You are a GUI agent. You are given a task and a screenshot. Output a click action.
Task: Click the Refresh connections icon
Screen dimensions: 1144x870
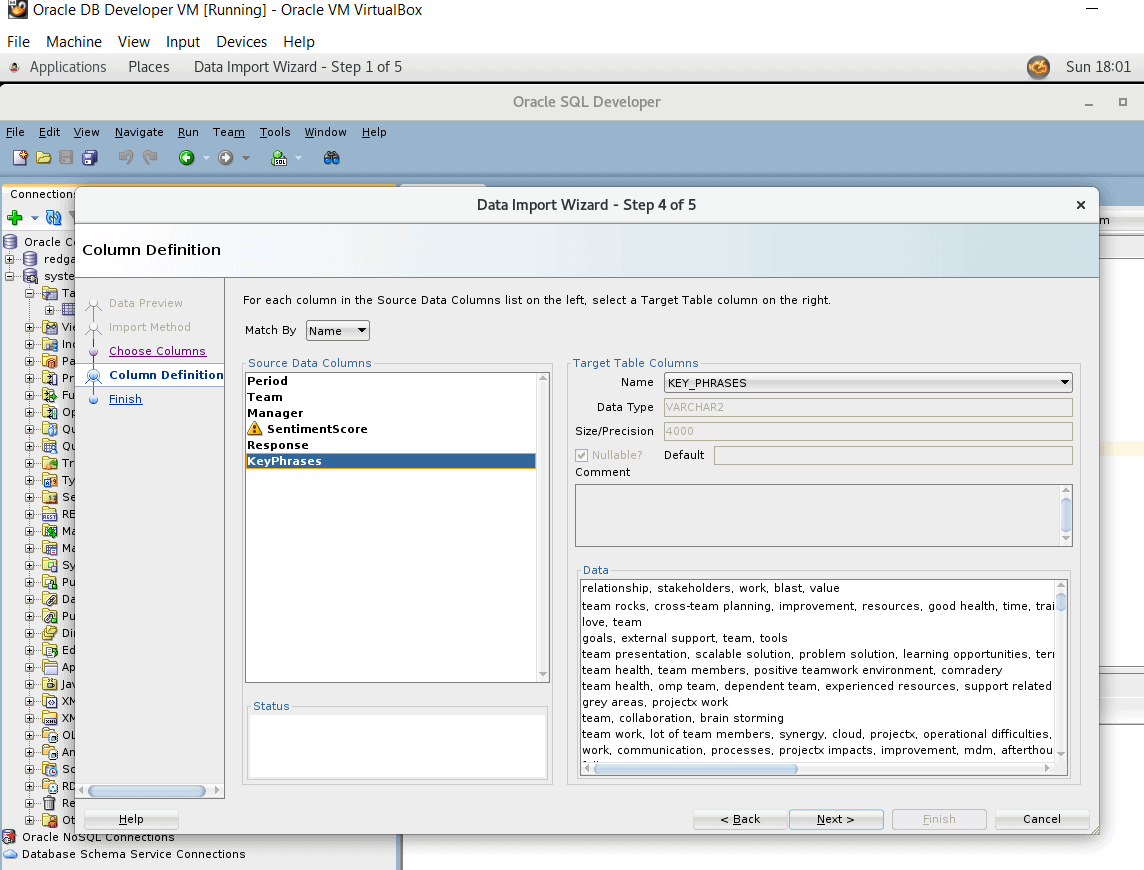(53, 218)
